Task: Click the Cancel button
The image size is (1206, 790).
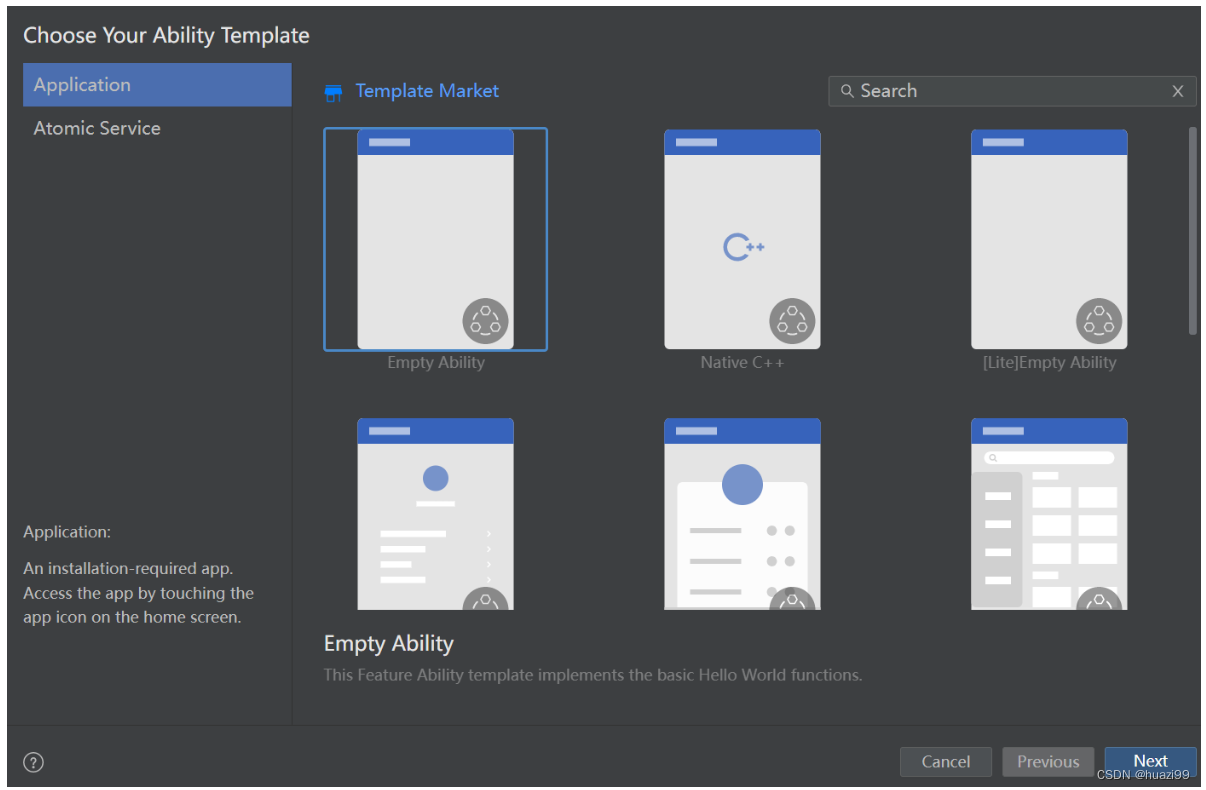Action: (946, 762)
